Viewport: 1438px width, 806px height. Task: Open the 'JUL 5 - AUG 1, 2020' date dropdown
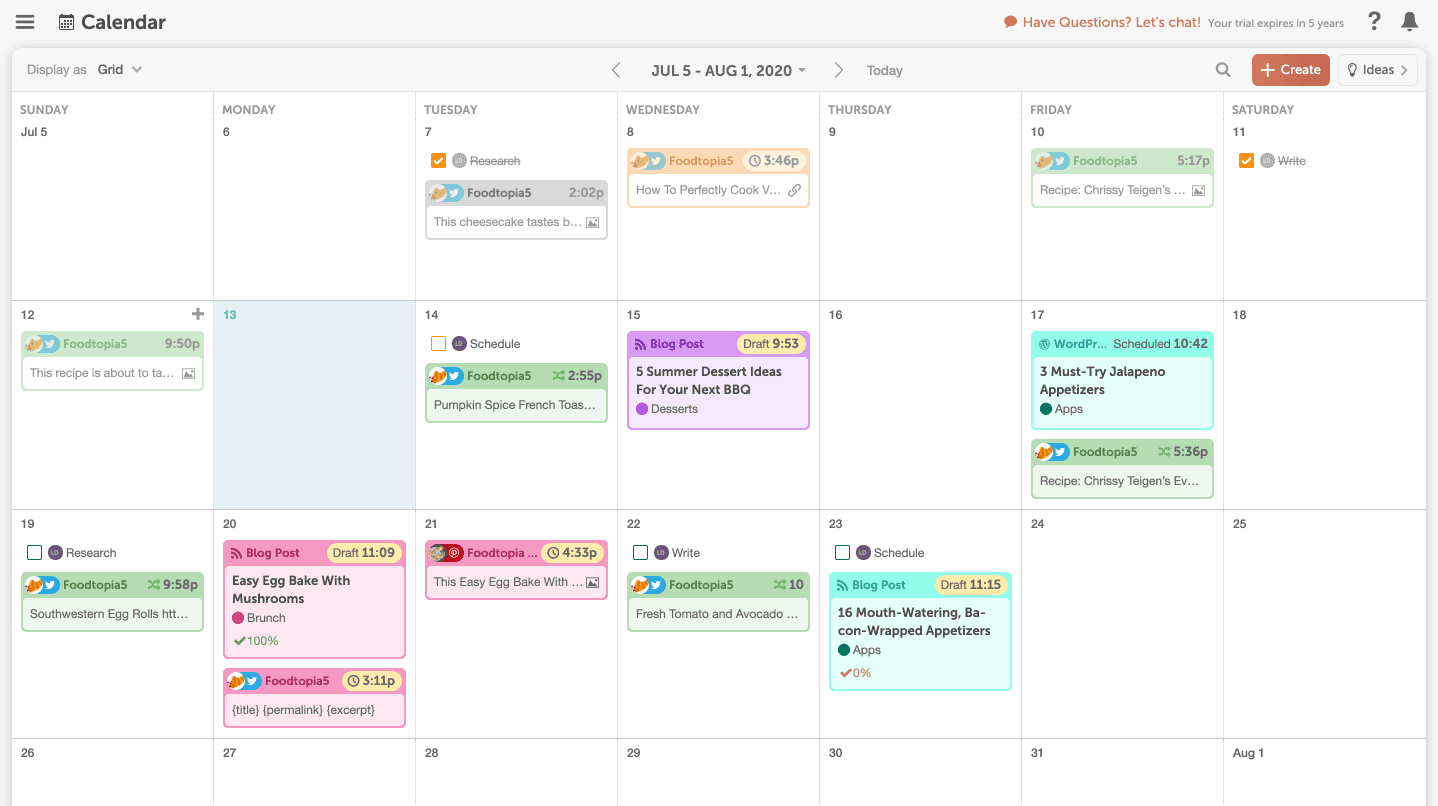727,70
